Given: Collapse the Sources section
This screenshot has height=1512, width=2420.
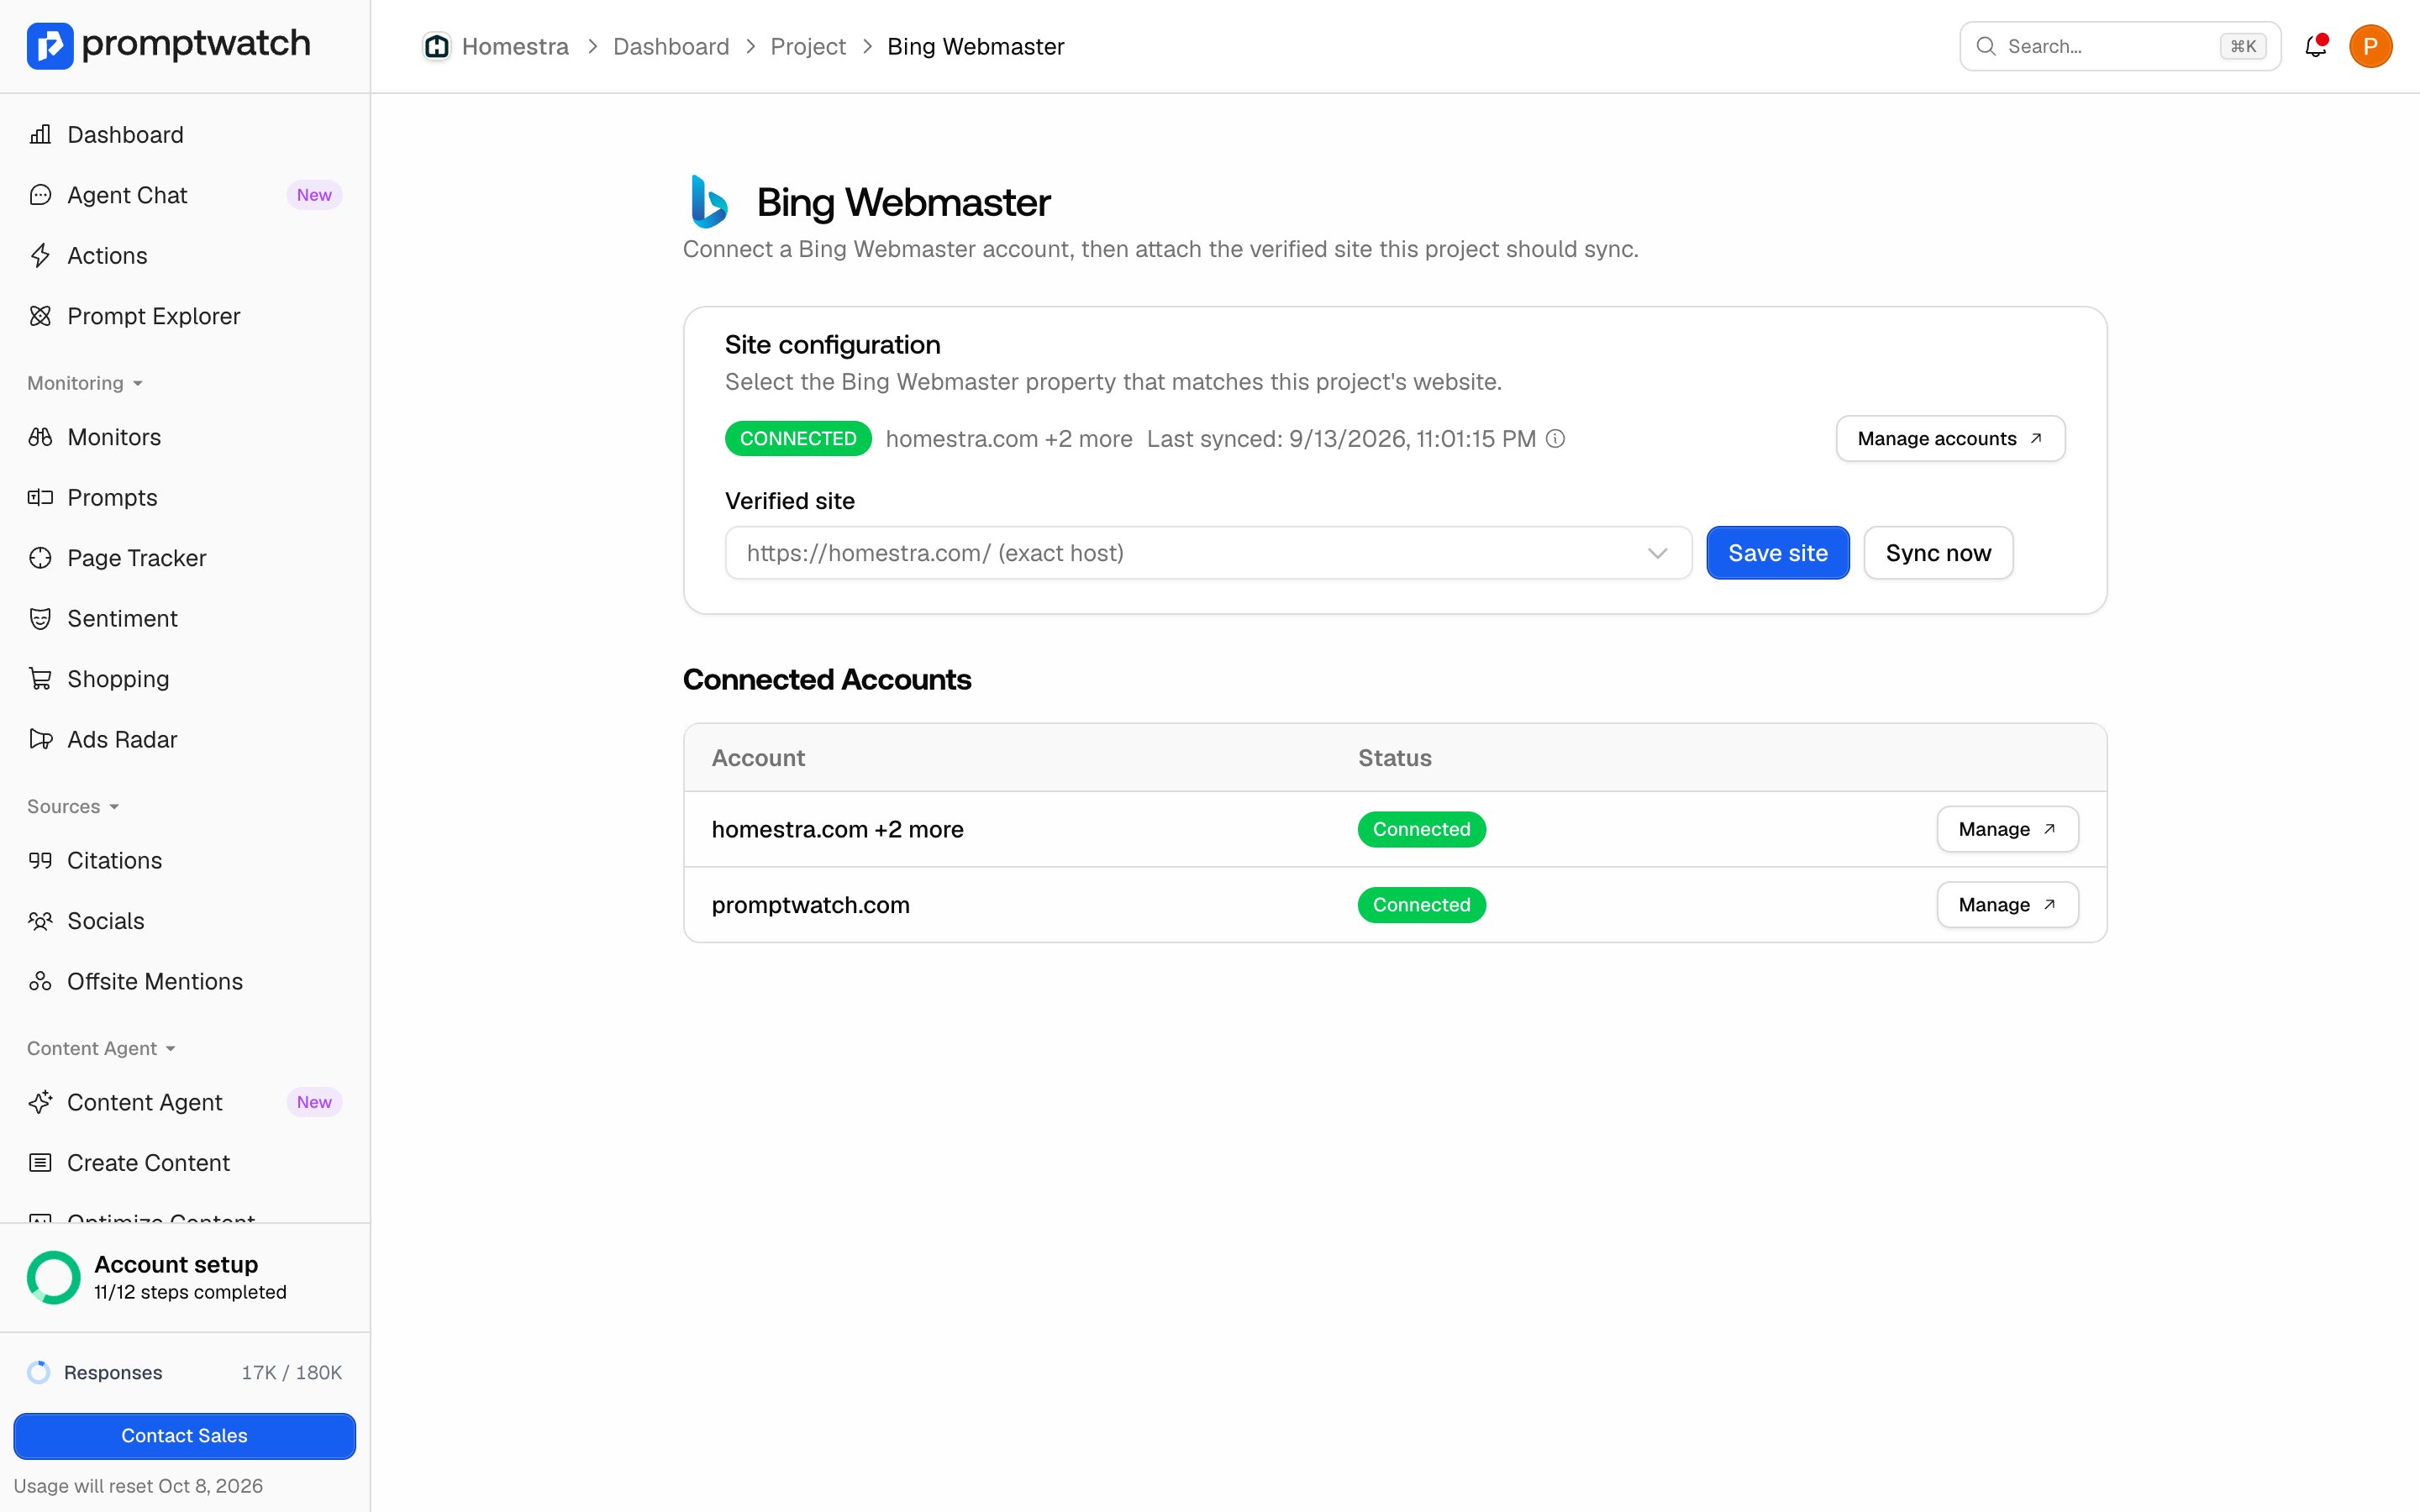Looking at the screenshot, I should tap(73, 807).
